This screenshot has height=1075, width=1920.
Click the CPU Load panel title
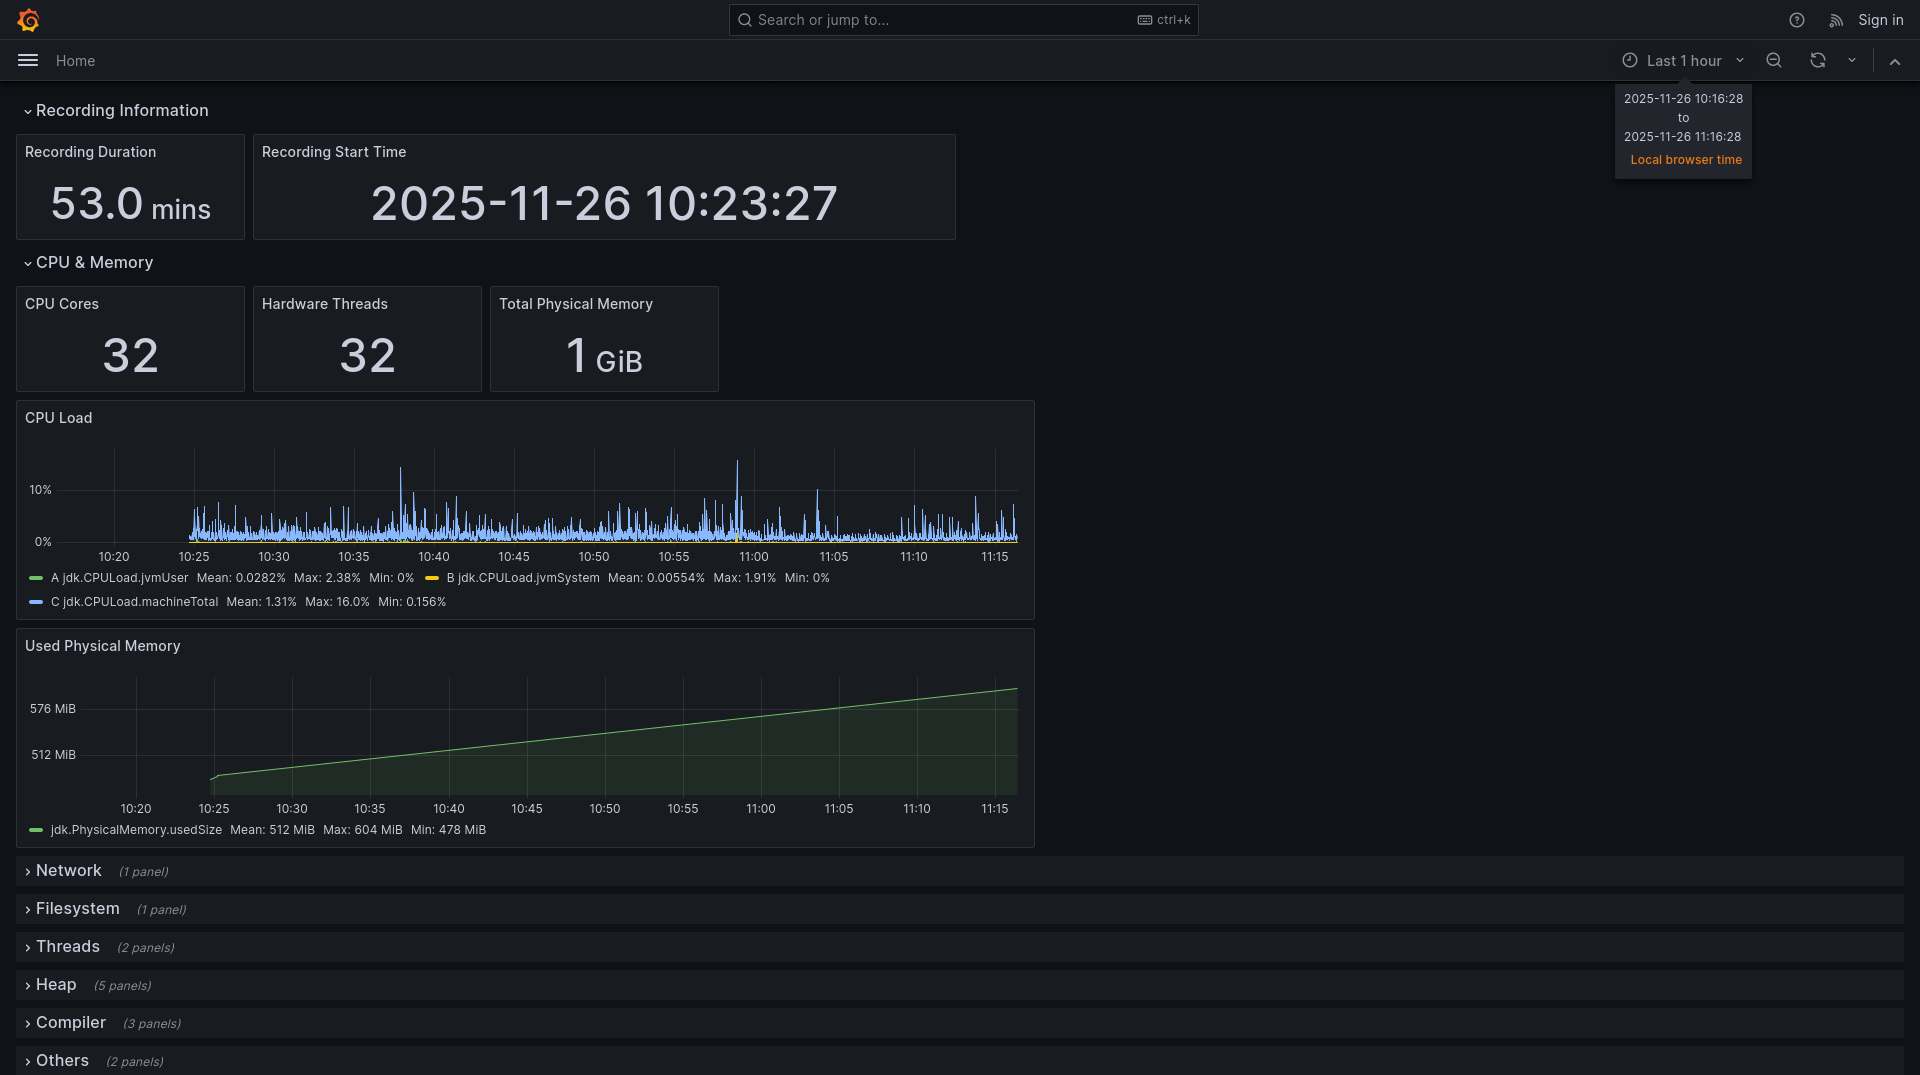pyautogui.click(x=58, y=418)
